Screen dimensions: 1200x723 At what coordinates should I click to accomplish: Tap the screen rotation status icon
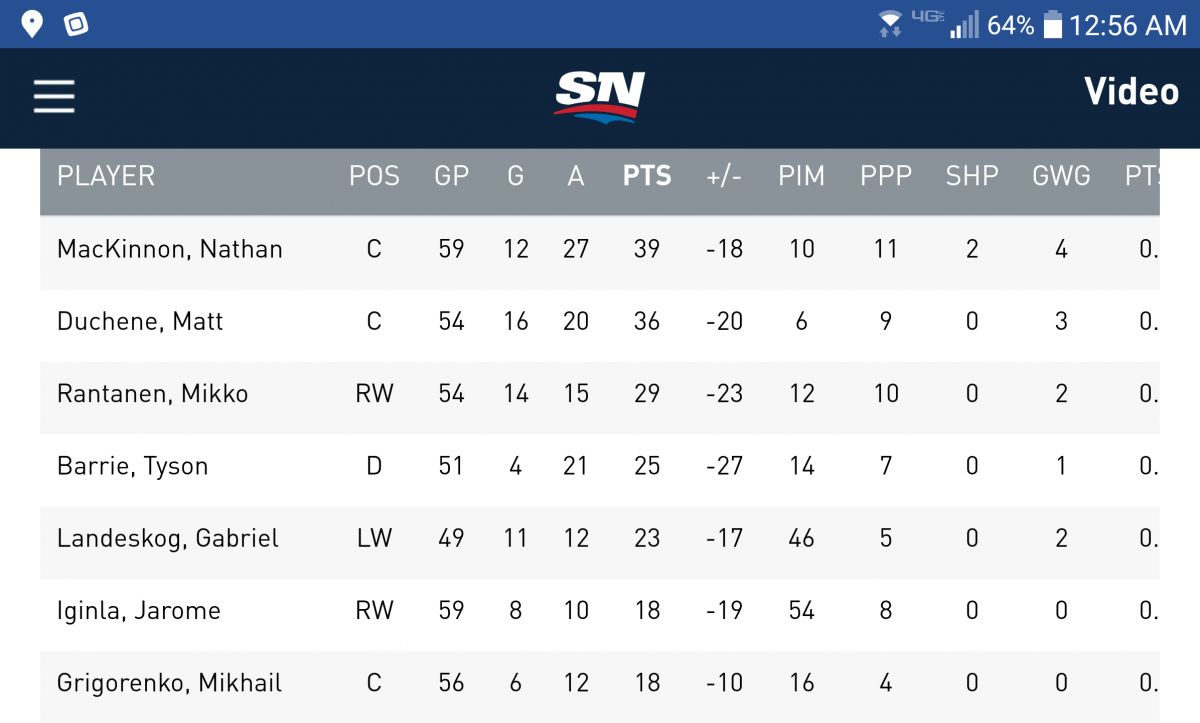77,24
